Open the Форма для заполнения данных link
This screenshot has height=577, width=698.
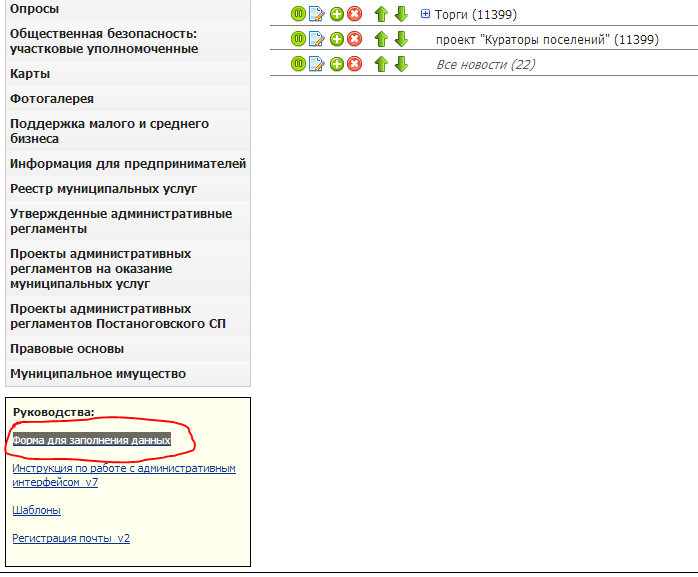click(91, 440)
